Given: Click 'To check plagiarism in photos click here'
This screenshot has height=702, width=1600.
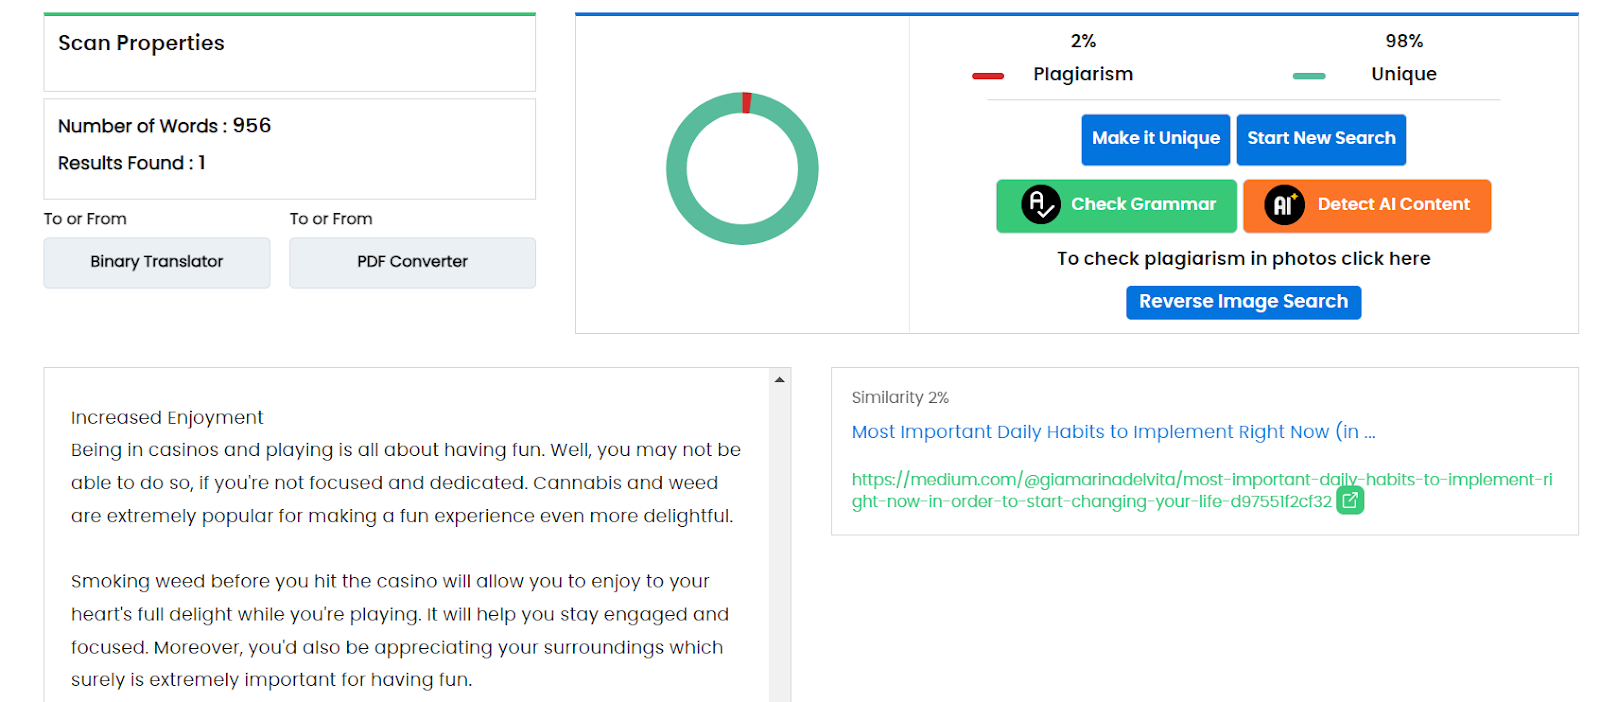Looking at the screenshot, I should 1243,259.
